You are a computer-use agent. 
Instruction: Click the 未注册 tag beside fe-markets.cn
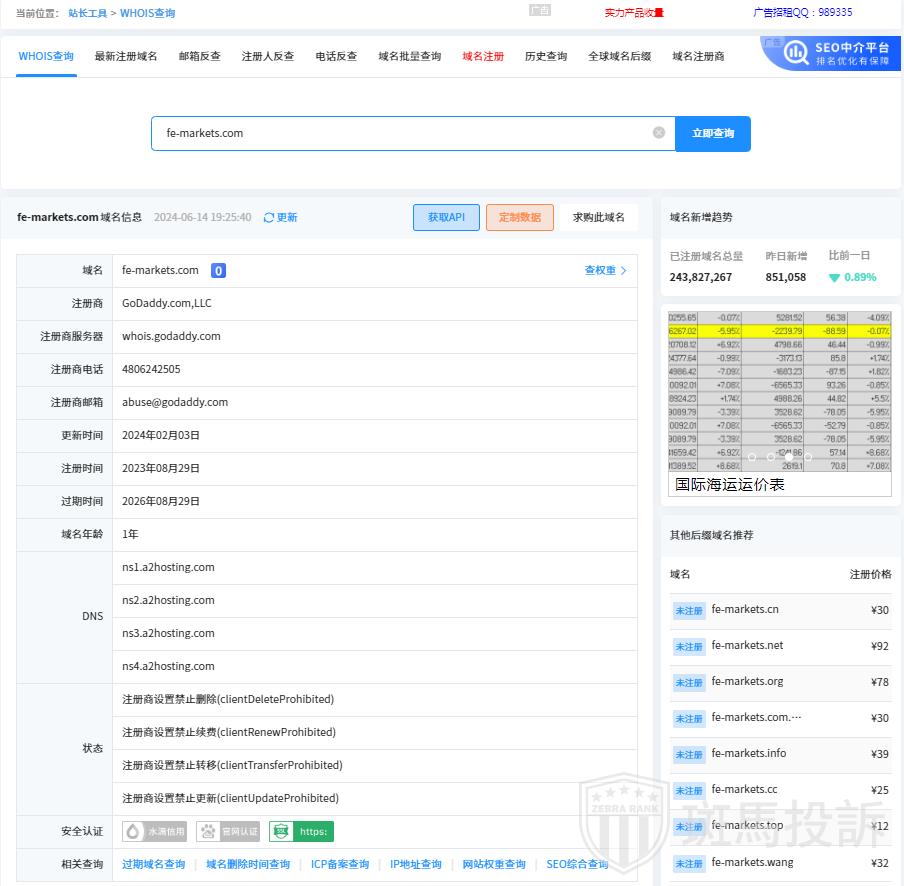689,611
